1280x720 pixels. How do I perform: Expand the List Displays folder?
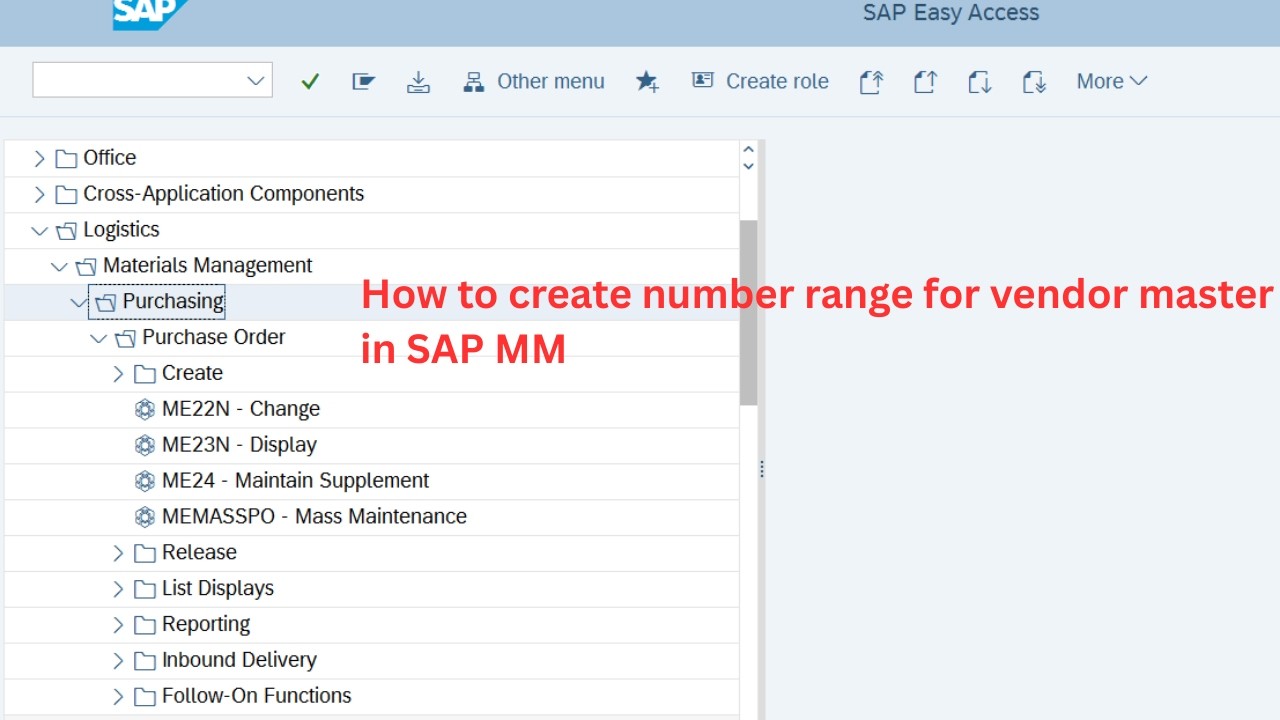pyautogui.click(x=118, y=589)
